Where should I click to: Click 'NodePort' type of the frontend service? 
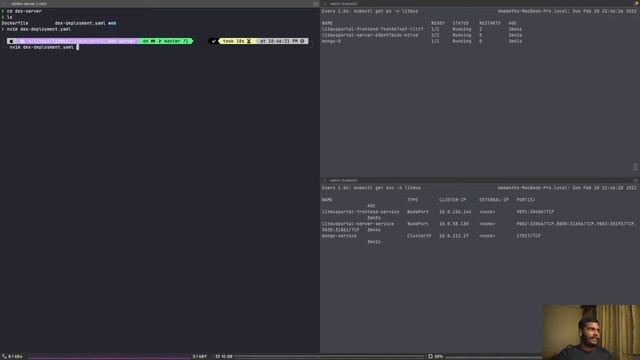coord(418,212)
